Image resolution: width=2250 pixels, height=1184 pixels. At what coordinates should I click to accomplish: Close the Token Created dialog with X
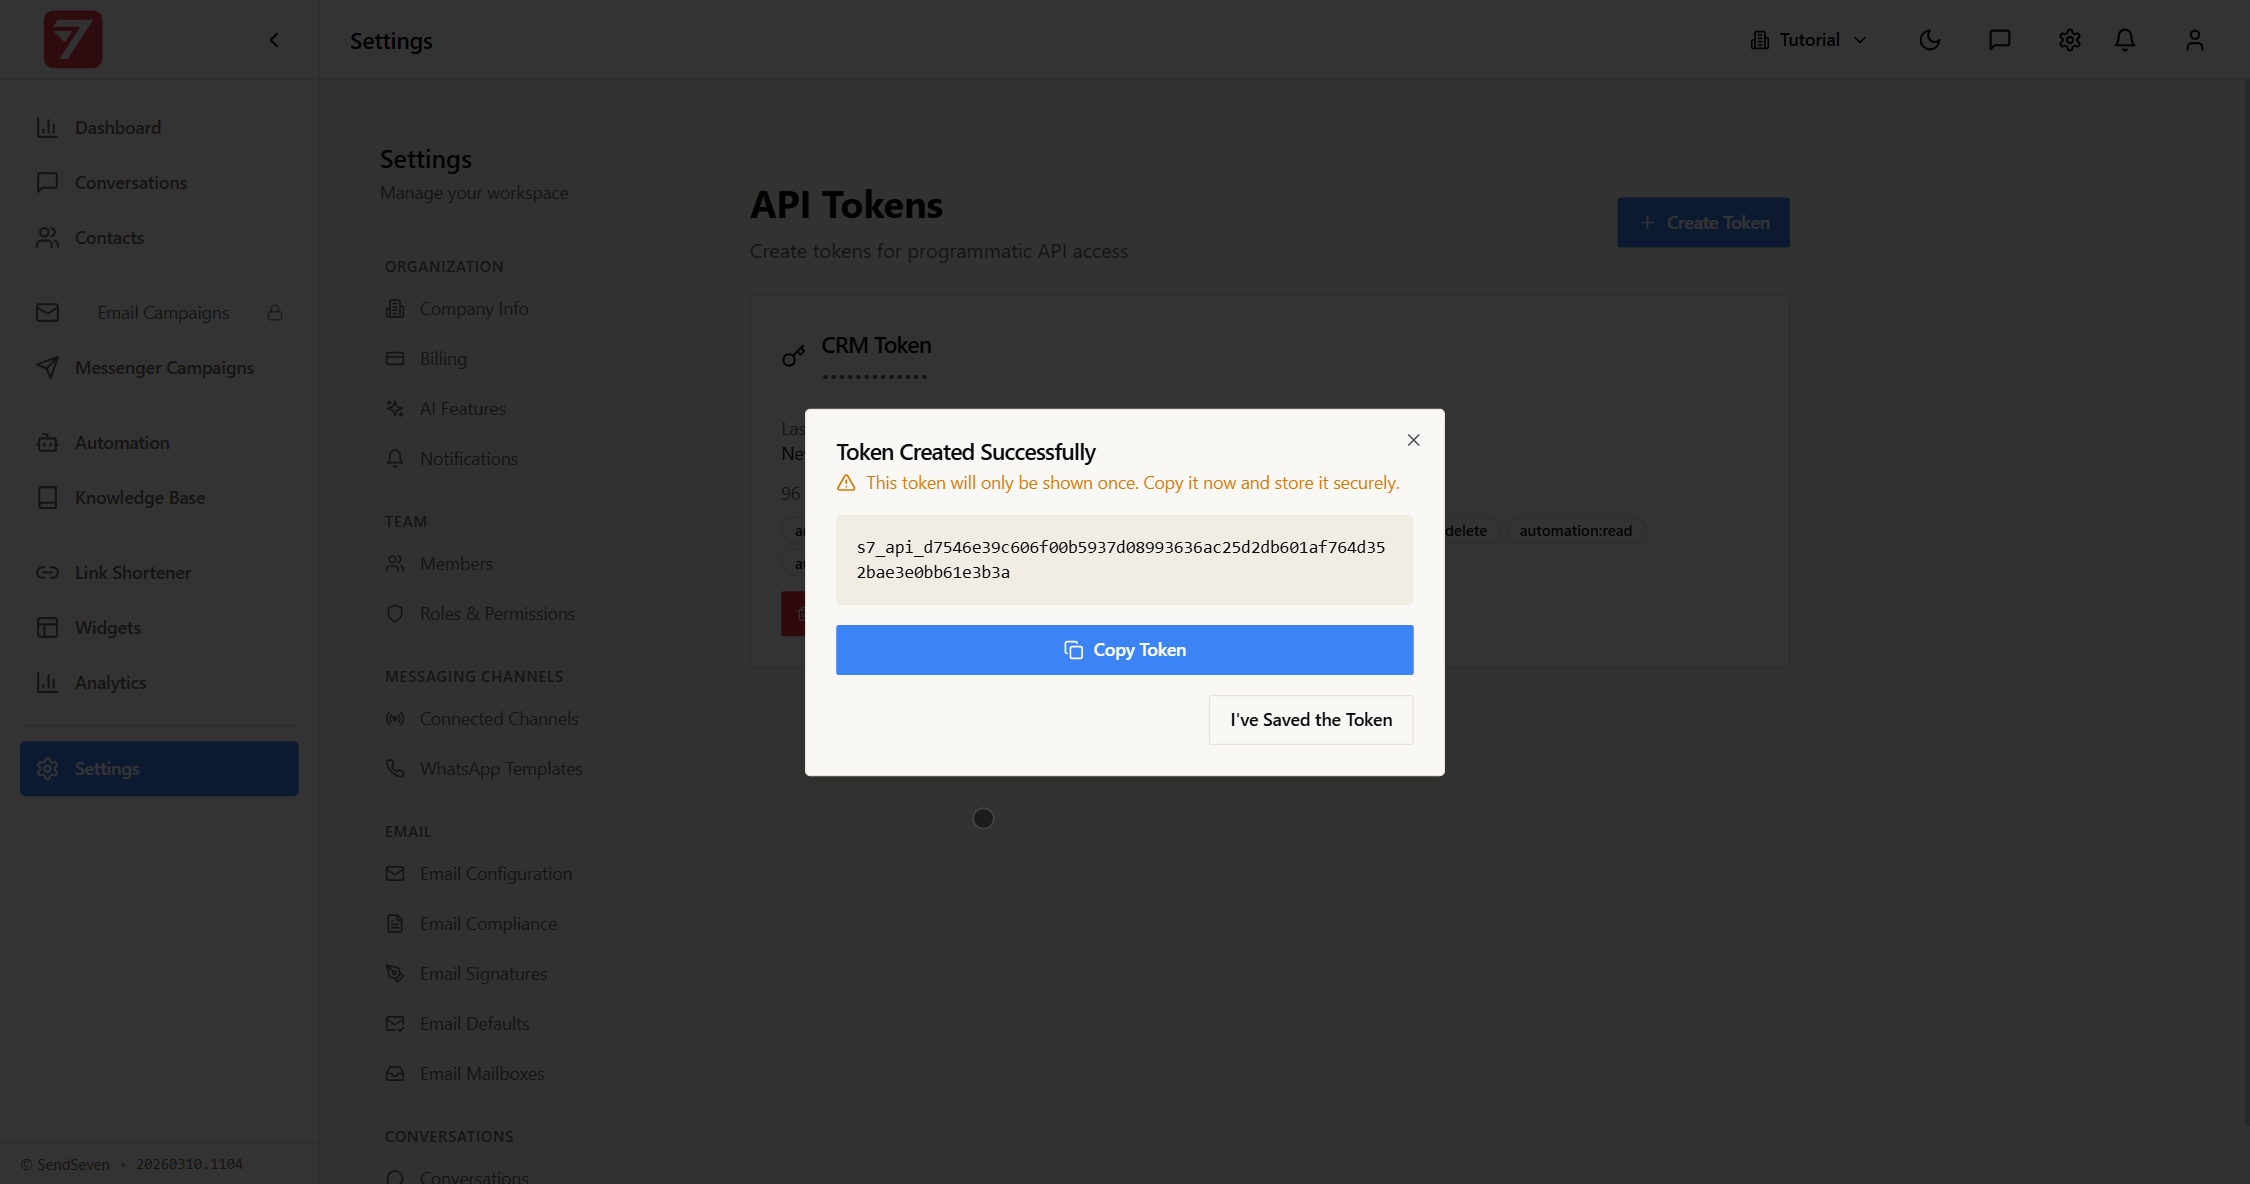coord(1413,440)
